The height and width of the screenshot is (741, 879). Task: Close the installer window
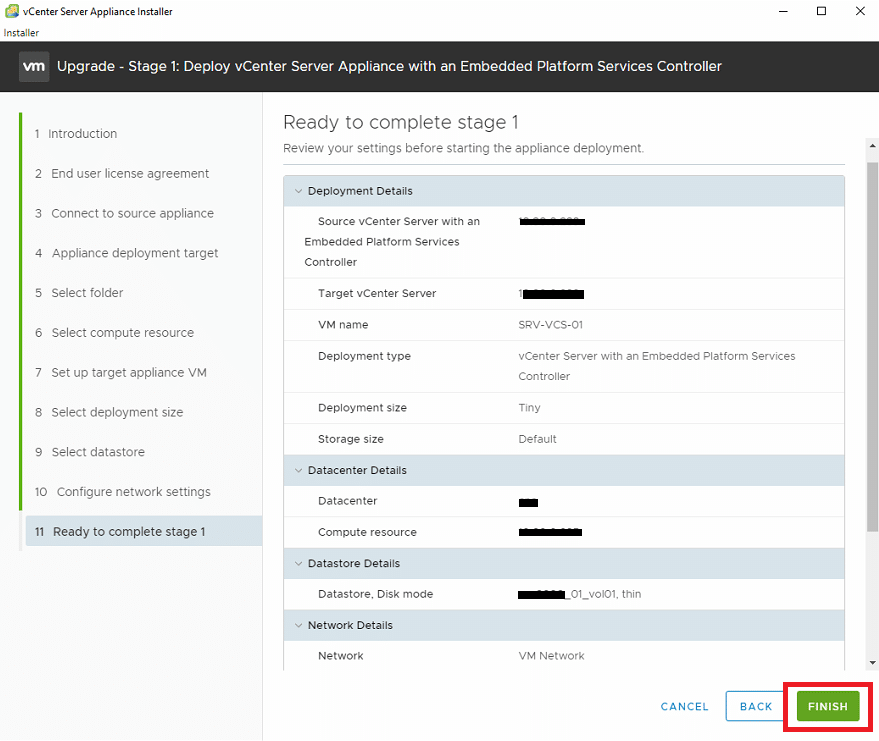[x=860, y=11]
